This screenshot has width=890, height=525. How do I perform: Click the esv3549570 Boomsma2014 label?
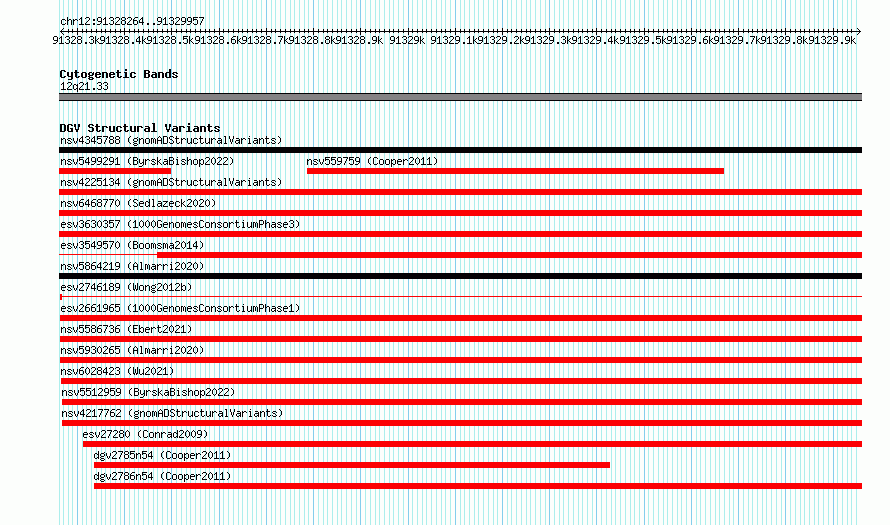pyautogui.click(x=132, y=245)
